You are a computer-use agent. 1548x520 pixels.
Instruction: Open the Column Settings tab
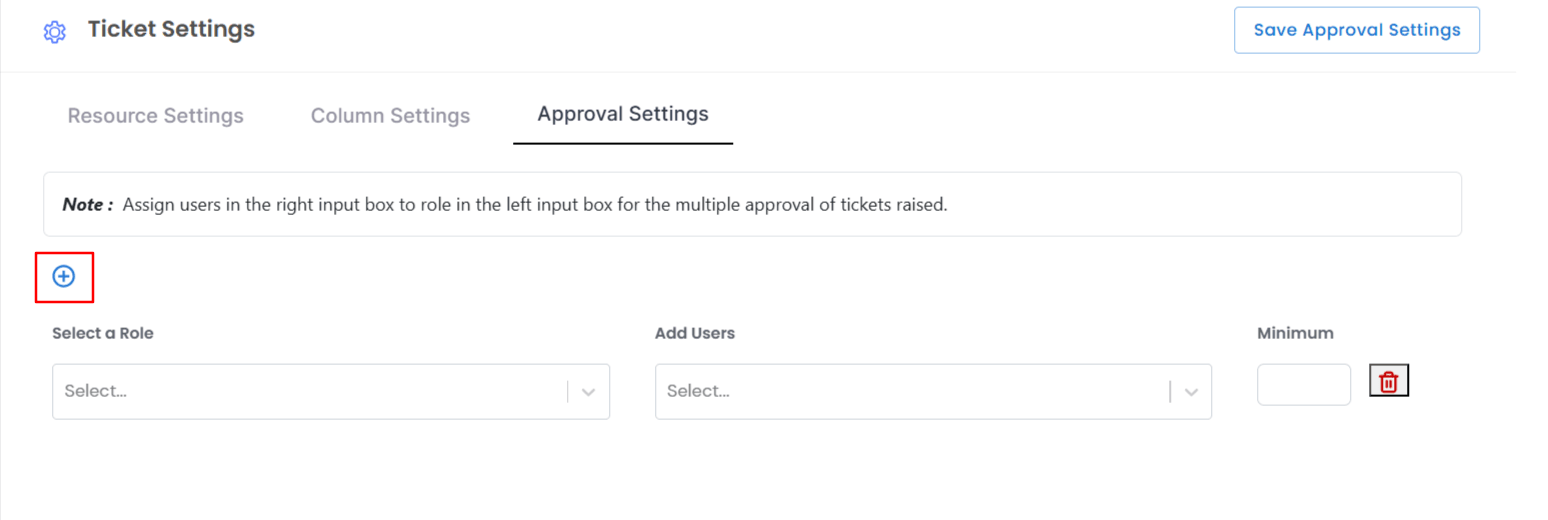(390, 116)
